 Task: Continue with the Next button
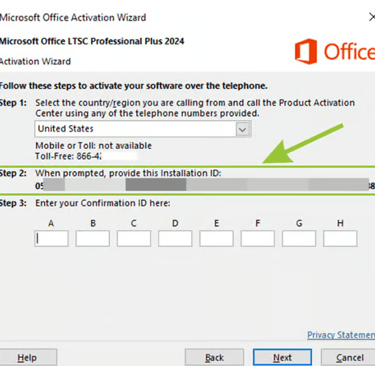(x=282, y=358)
